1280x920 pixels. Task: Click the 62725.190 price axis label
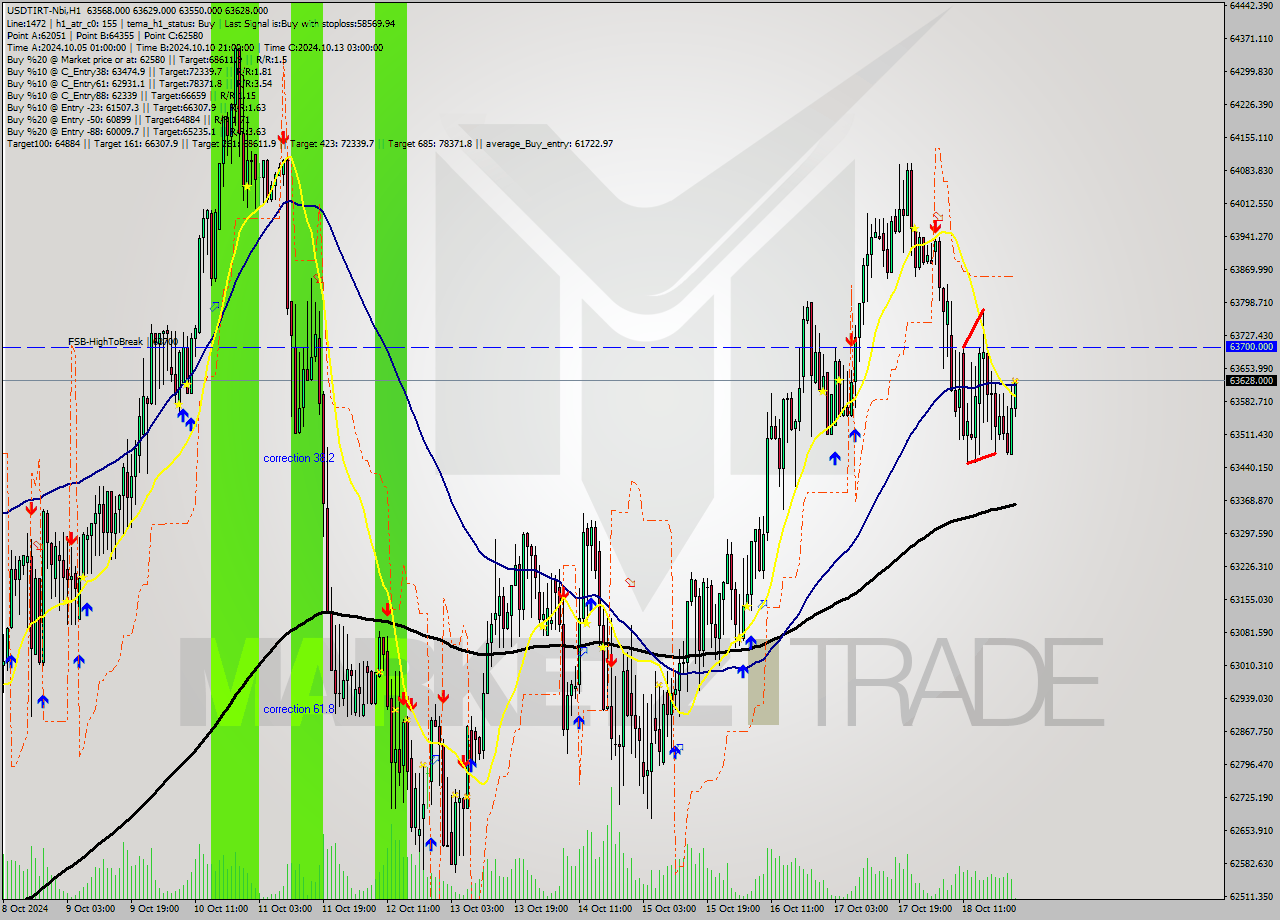1251,797
